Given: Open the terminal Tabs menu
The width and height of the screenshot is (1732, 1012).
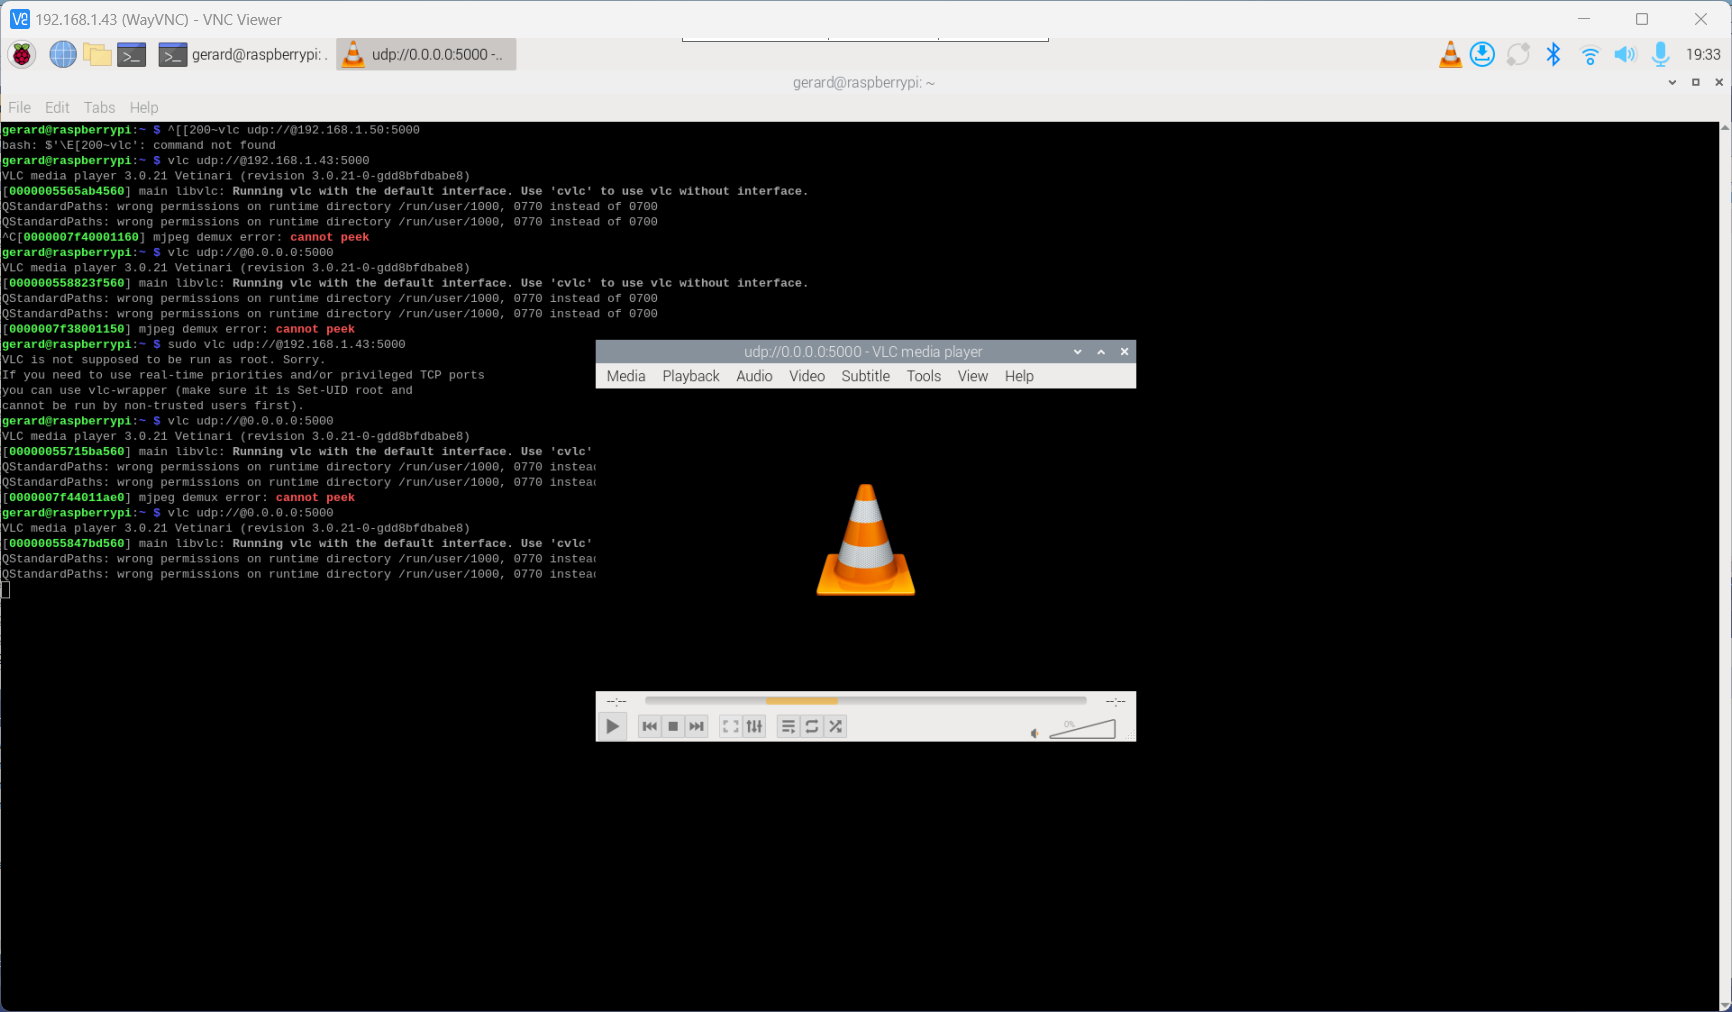Looking at the screenshot, I should pos(99,107).
